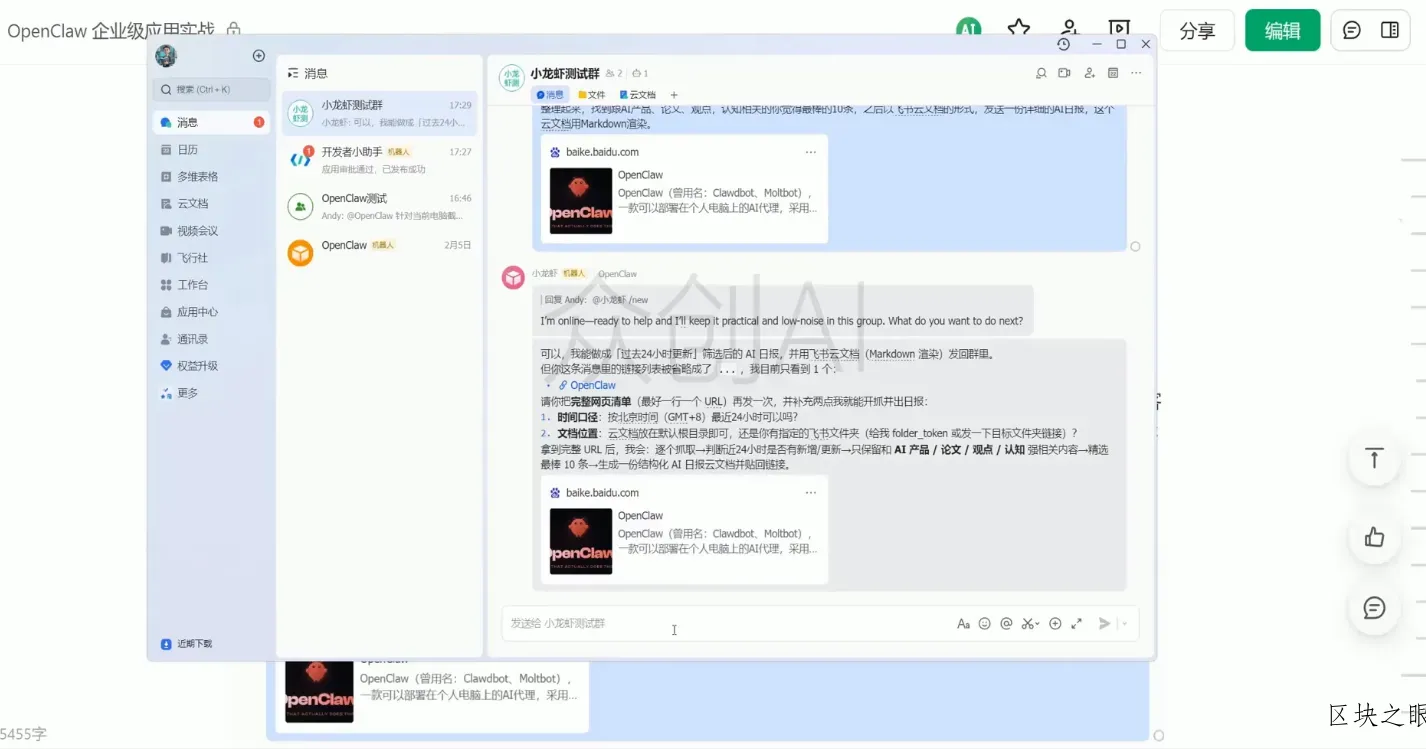Click the plus icon beside the profile avatar
This screenshot has height=749, width=1426.
click(259, 56)
